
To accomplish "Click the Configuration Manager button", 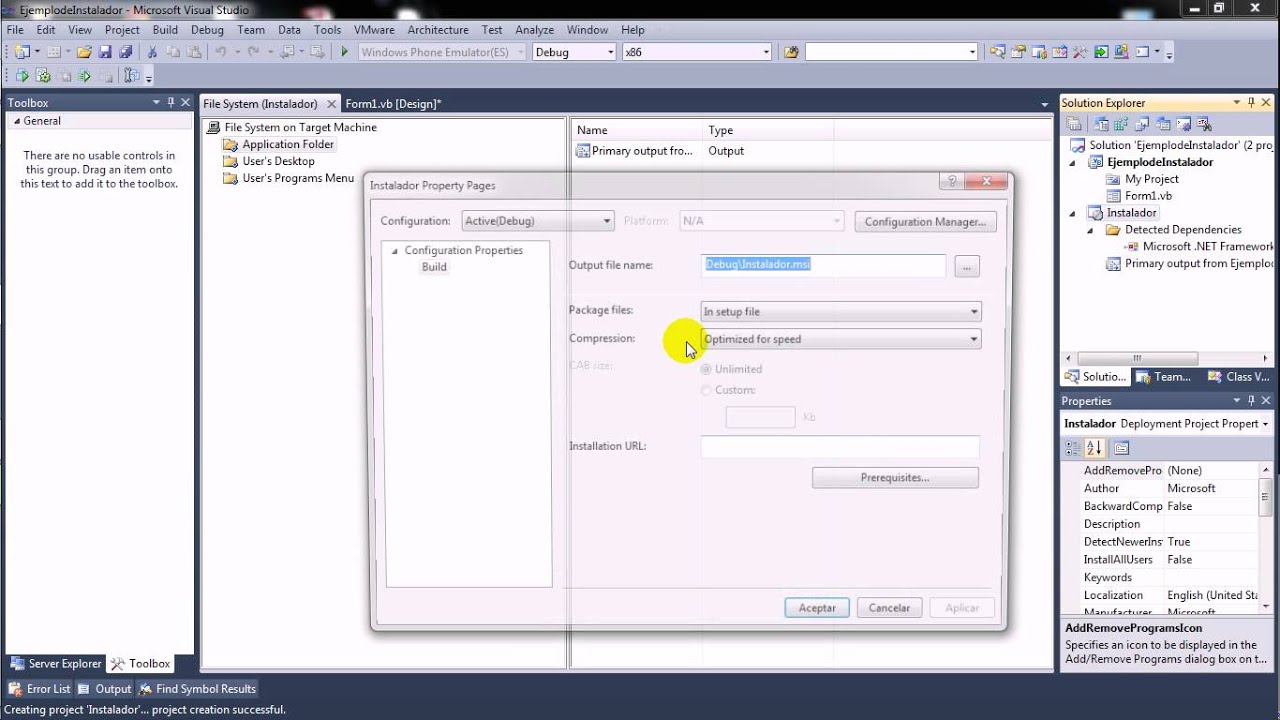I will coord(925,222).
